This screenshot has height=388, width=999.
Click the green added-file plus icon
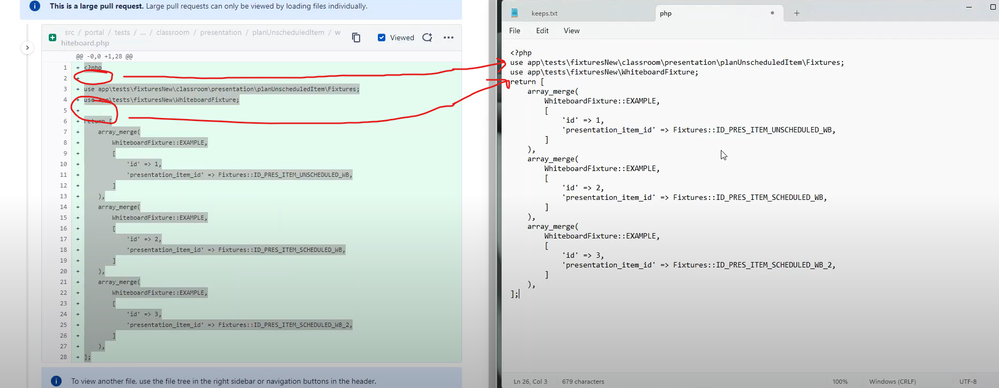click(x=53, y=38)
